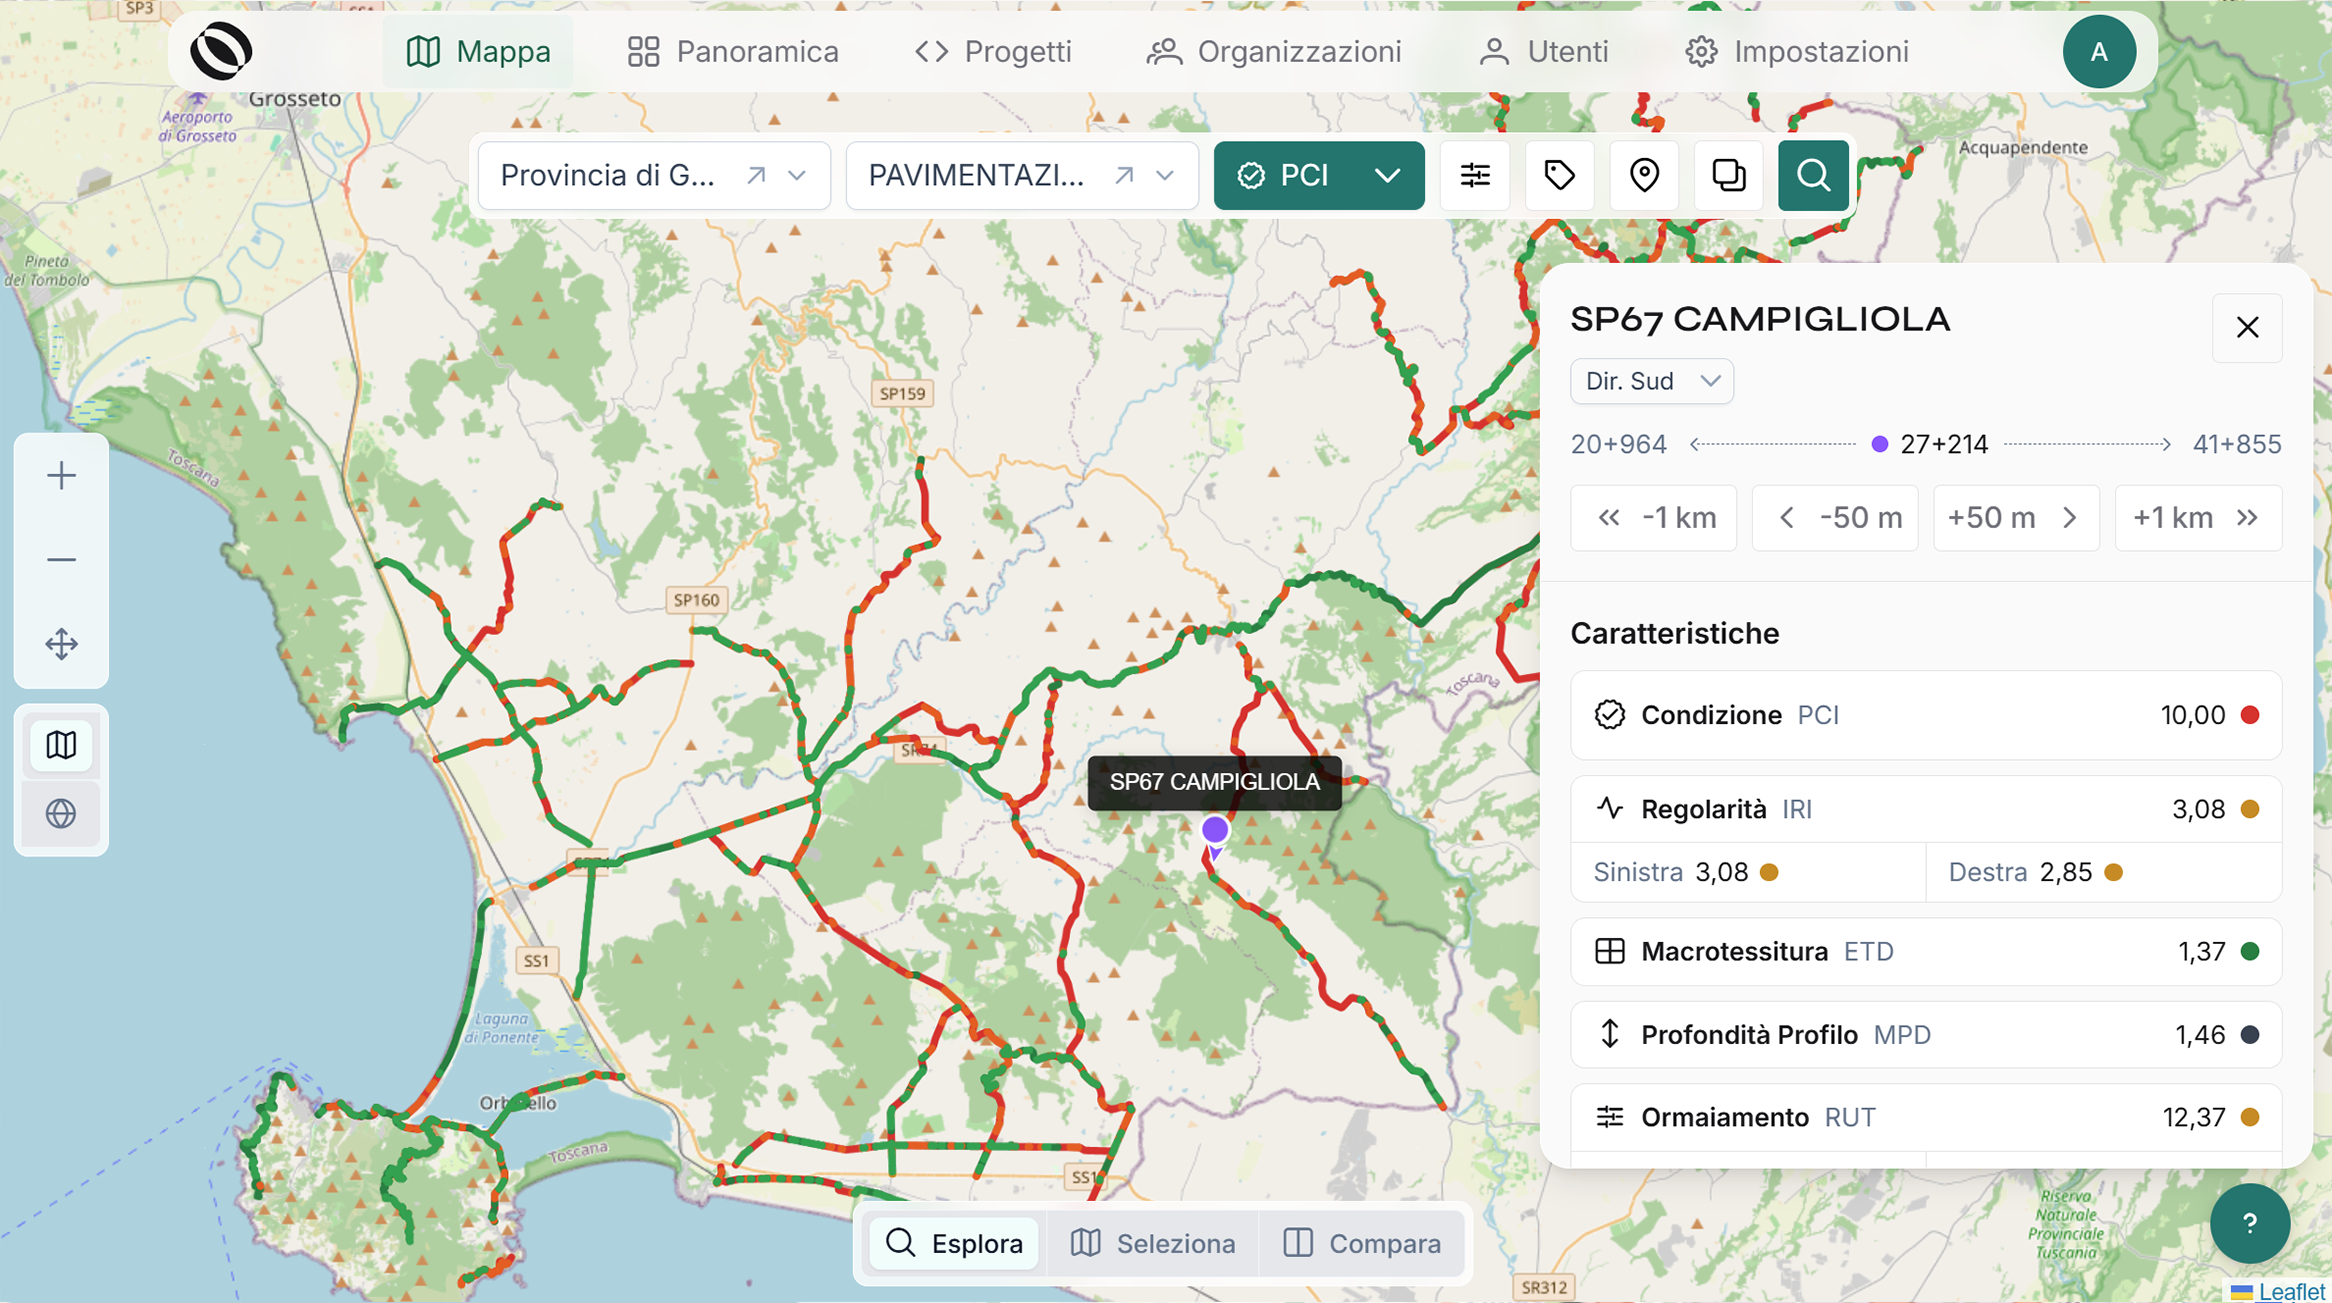Image resolution: width=2332 pixels, height=1303 pixels.
Task: Open the Panoramica tab
Action: [x=733, y=52]
